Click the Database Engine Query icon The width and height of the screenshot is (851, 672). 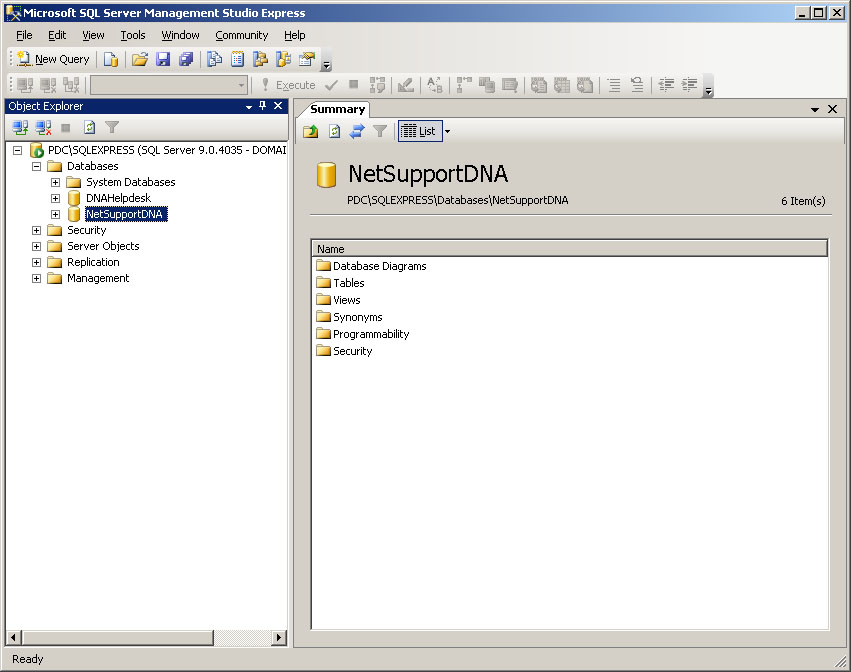111,59
